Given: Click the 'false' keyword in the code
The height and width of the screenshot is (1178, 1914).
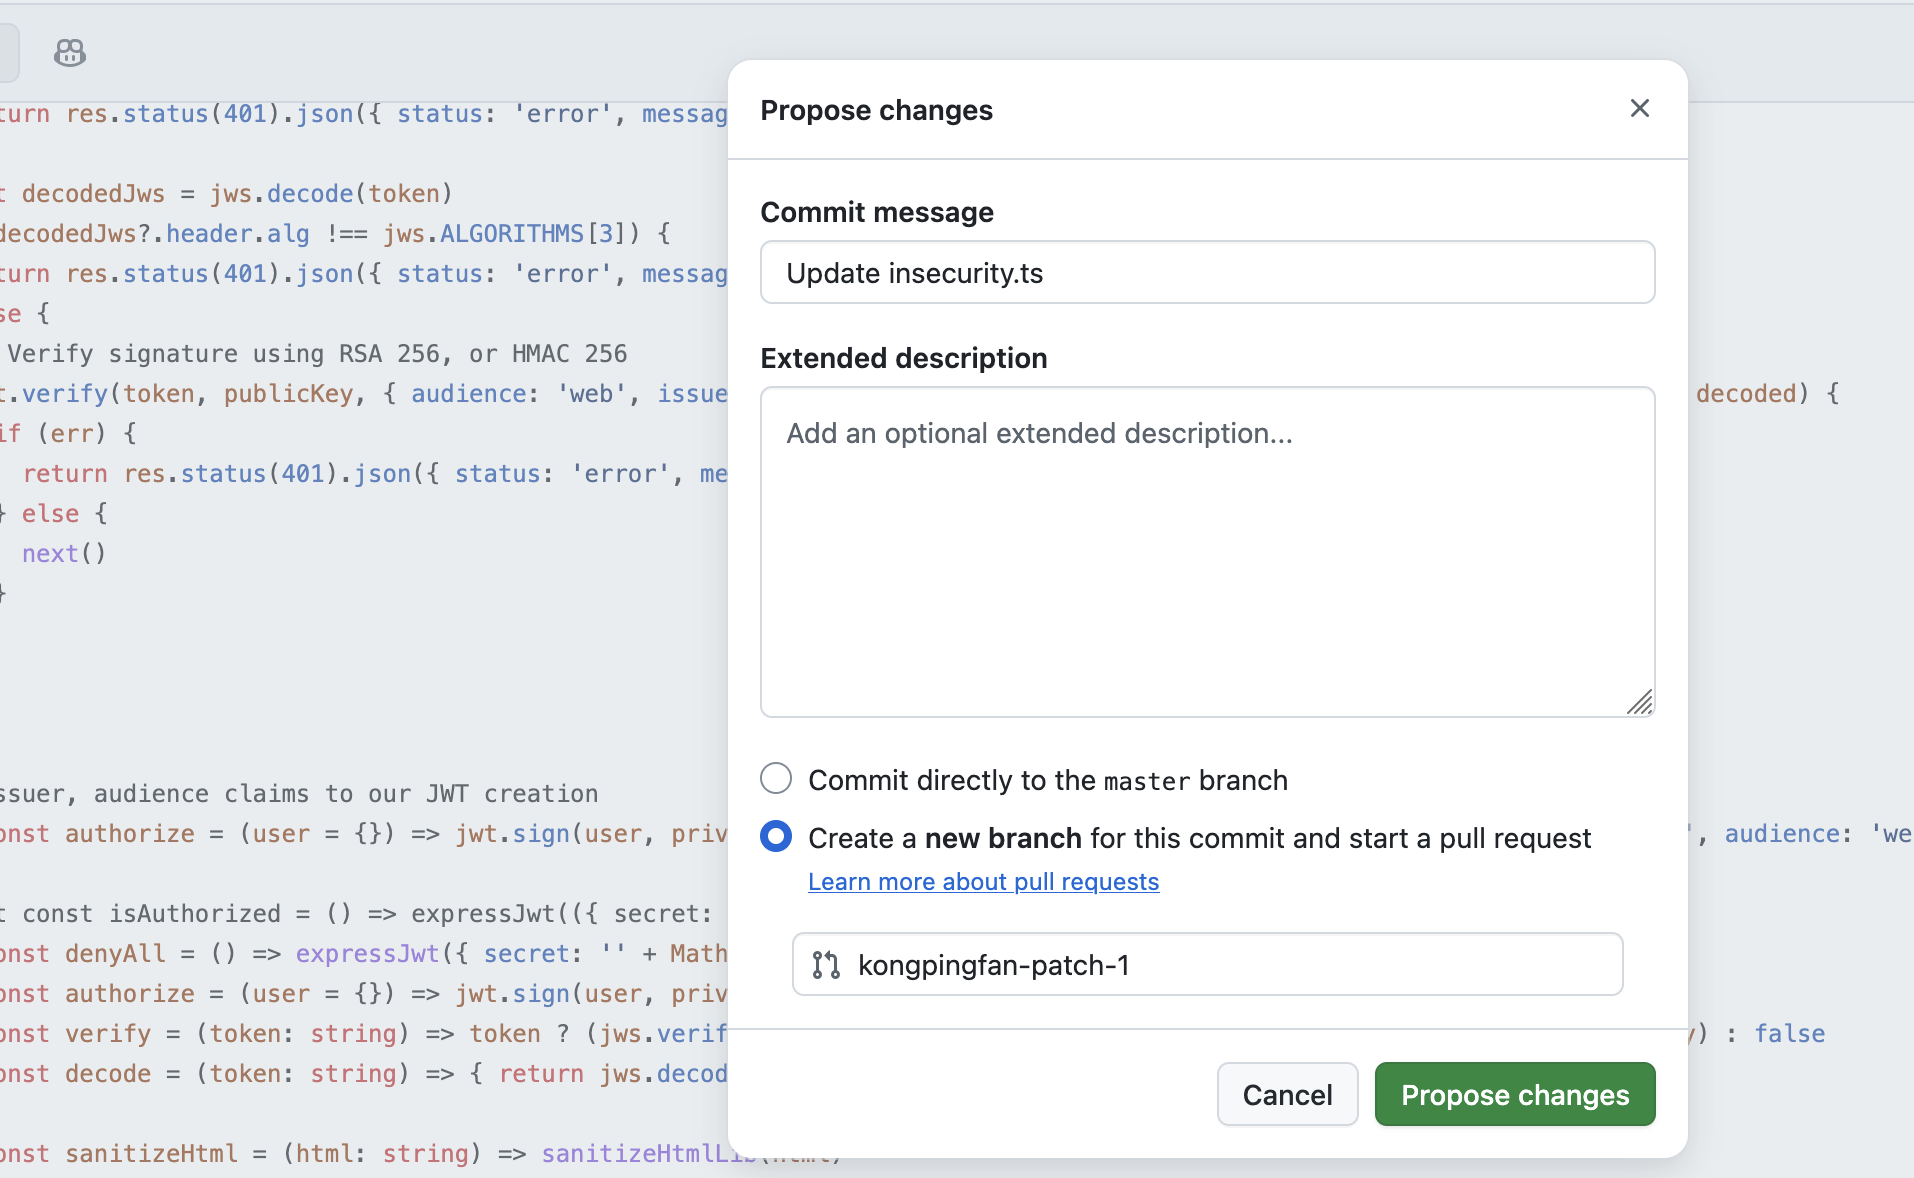Looking at the screenshot, I should pyautogui.click(x=1789, y=1034).
